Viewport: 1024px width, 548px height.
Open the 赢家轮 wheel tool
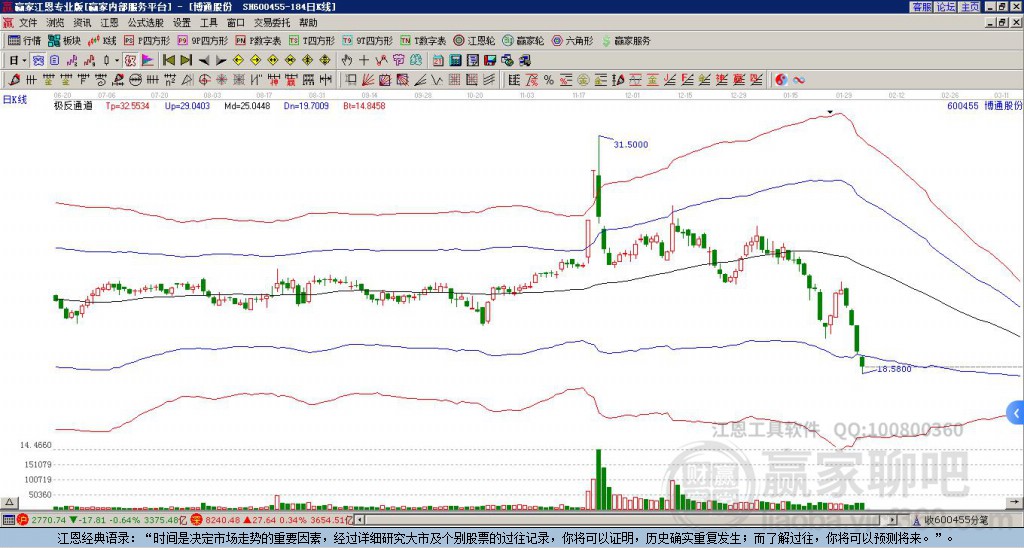coord(523,40)
